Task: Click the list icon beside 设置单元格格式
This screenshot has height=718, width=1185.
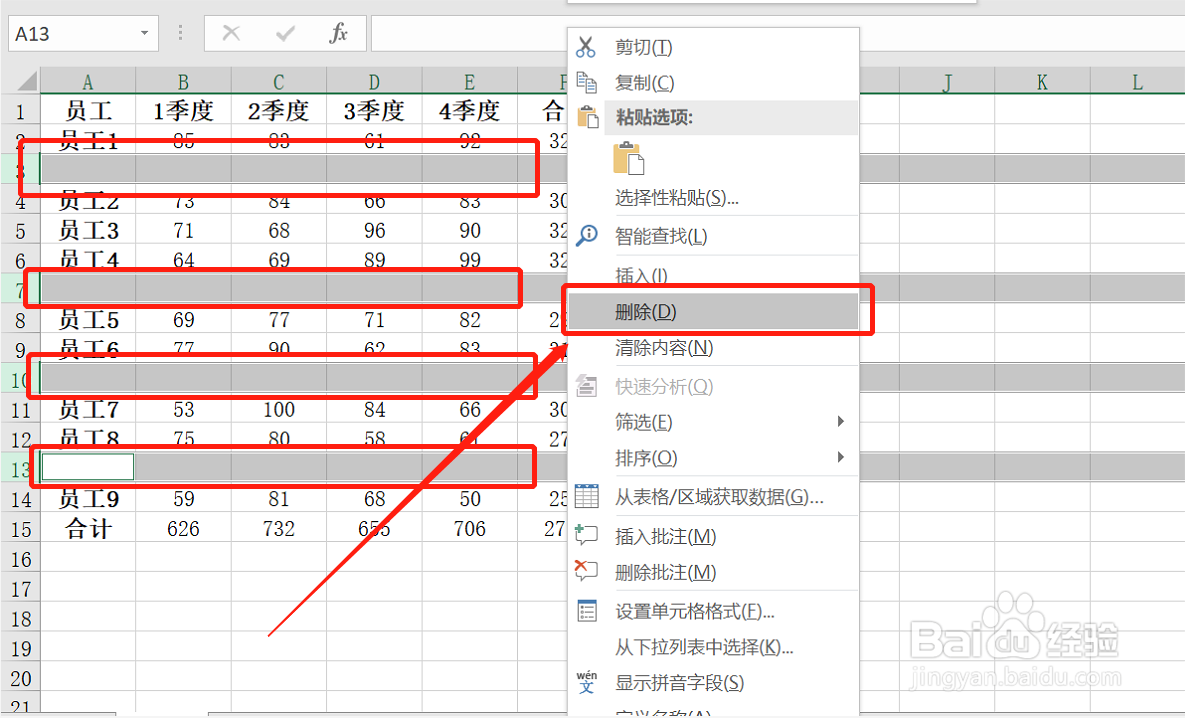Action: (588, 608)
